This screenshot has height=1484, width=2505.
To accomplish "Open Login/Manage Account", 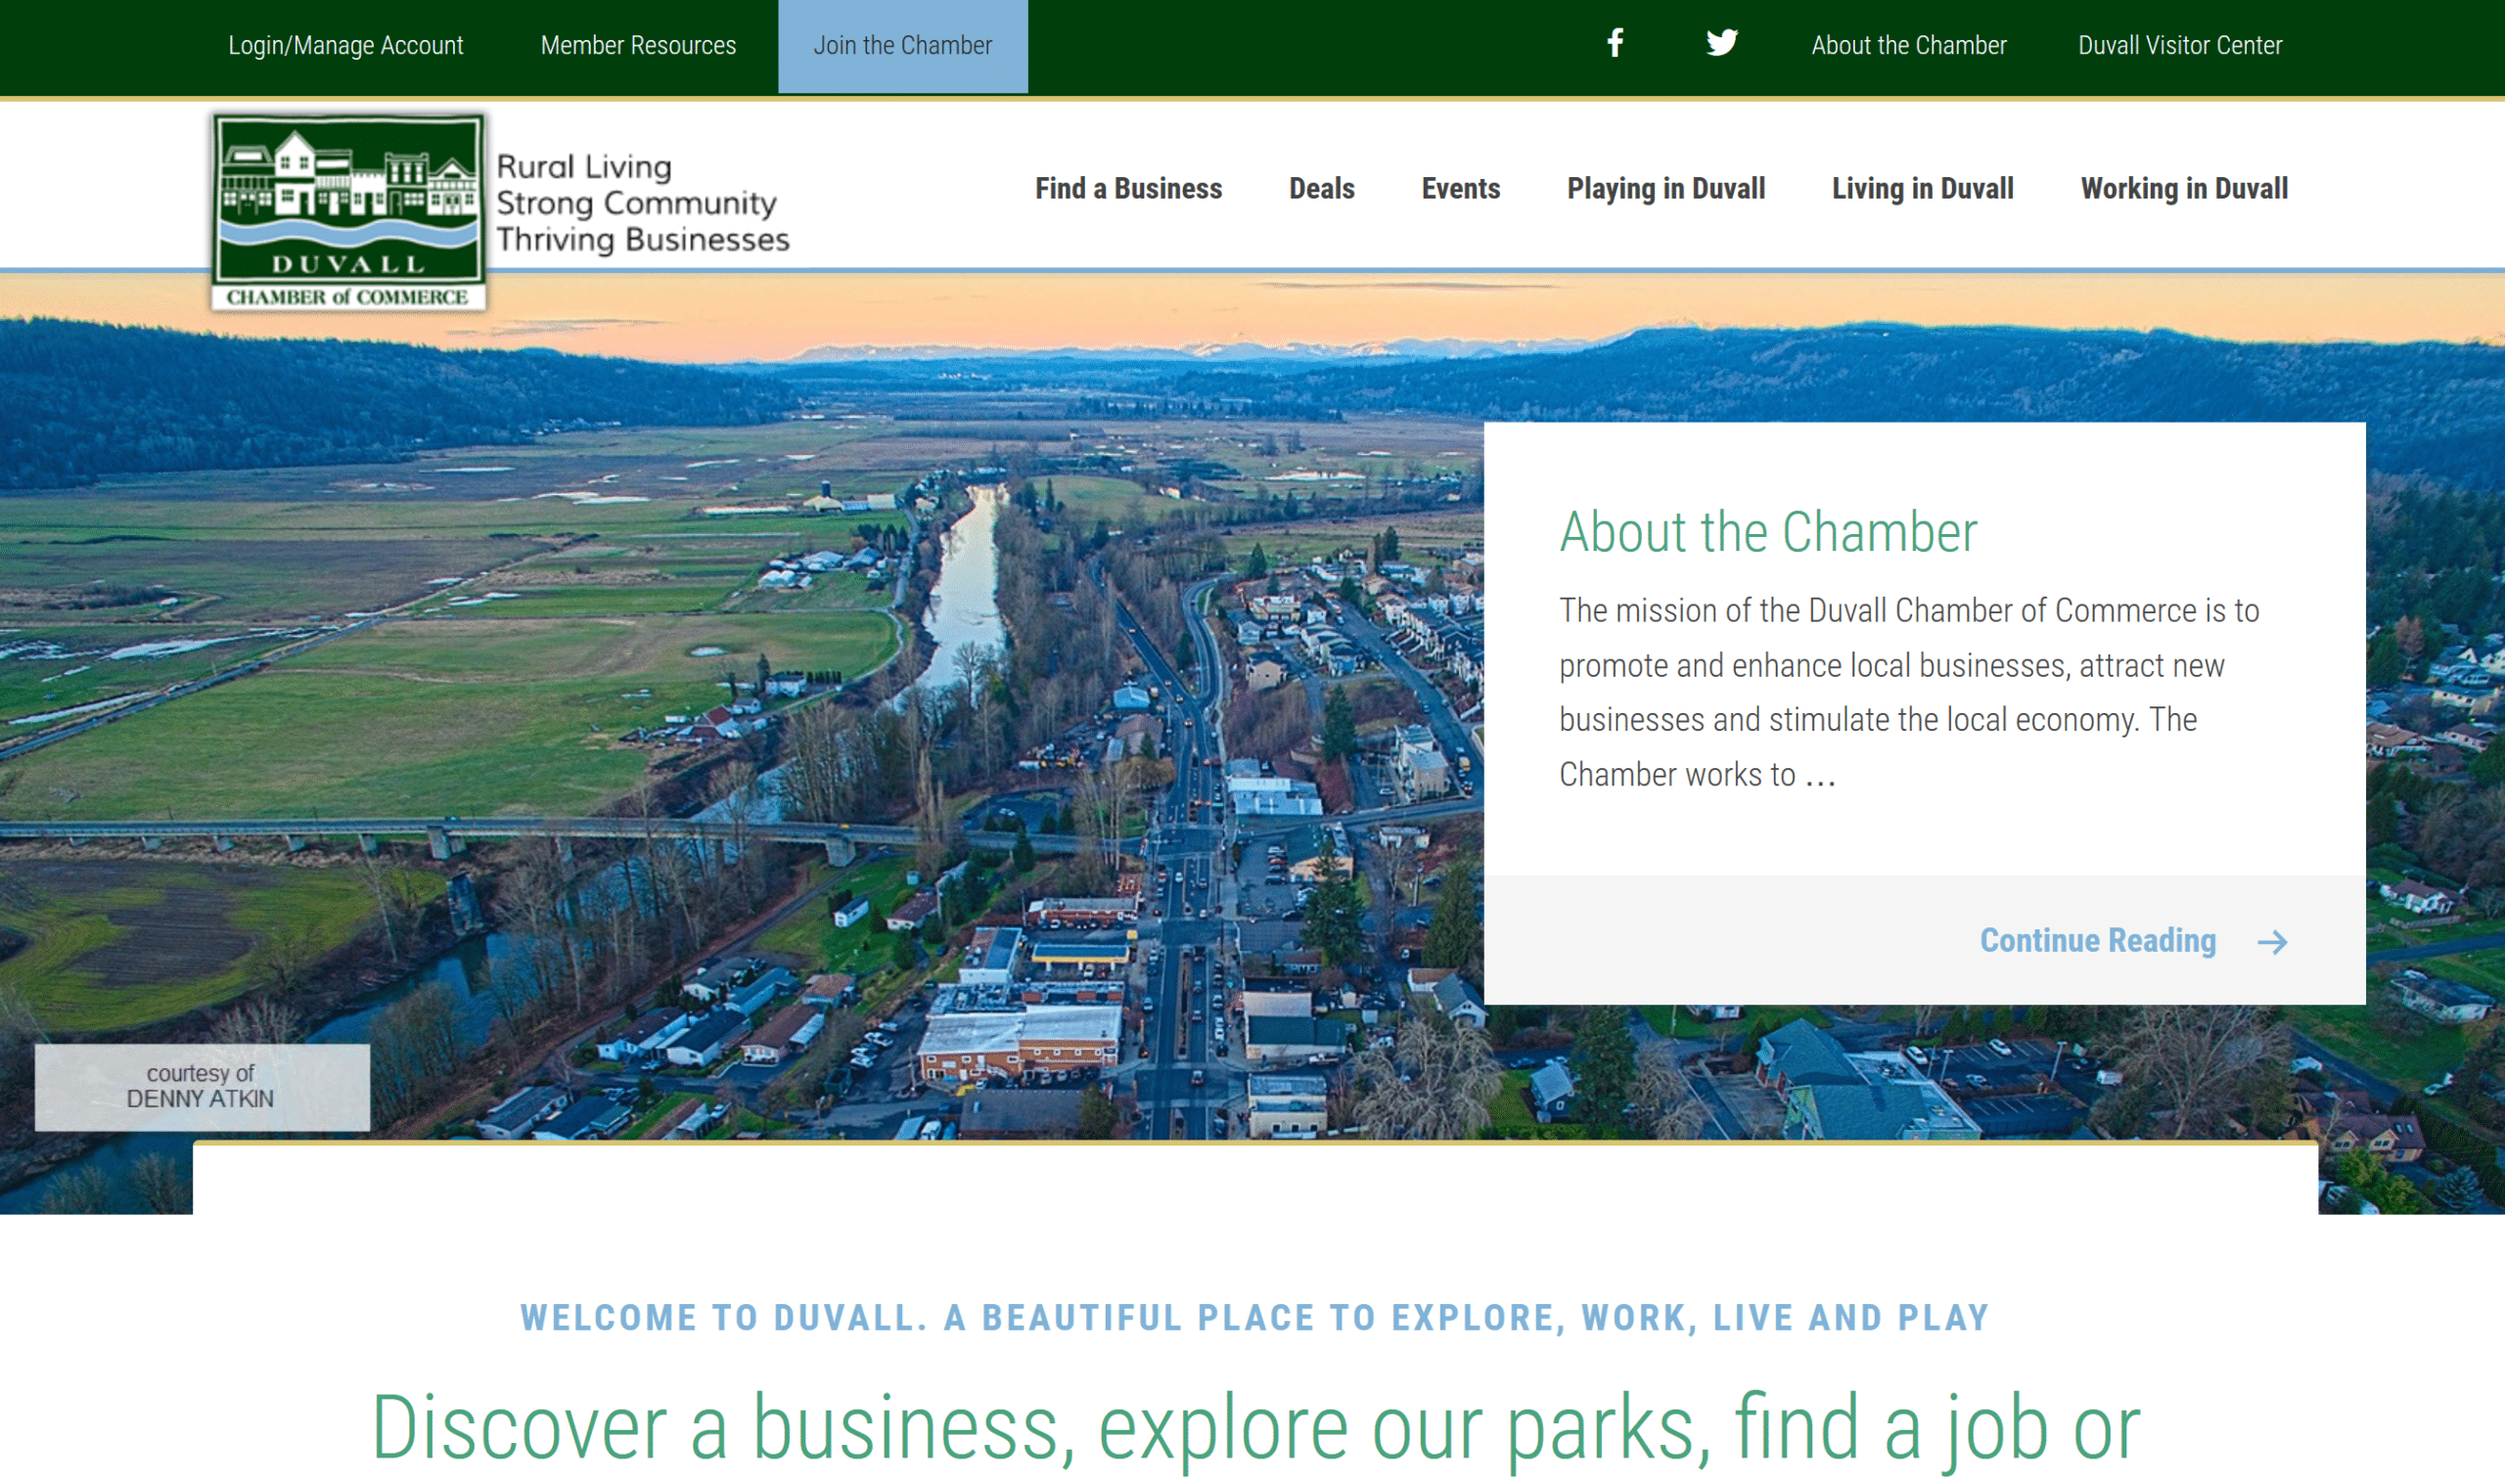I will [345, 46].
